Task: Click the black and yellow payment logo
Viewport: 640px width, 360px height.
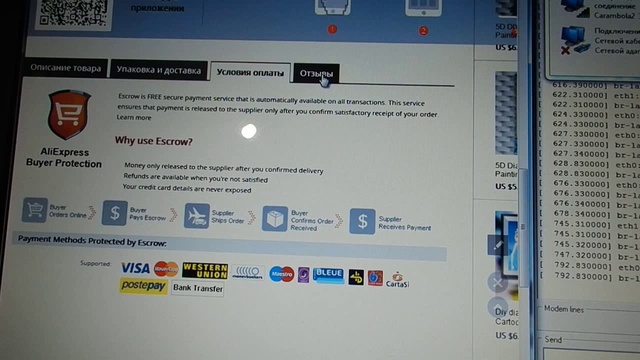Action: tap(356, 278)
